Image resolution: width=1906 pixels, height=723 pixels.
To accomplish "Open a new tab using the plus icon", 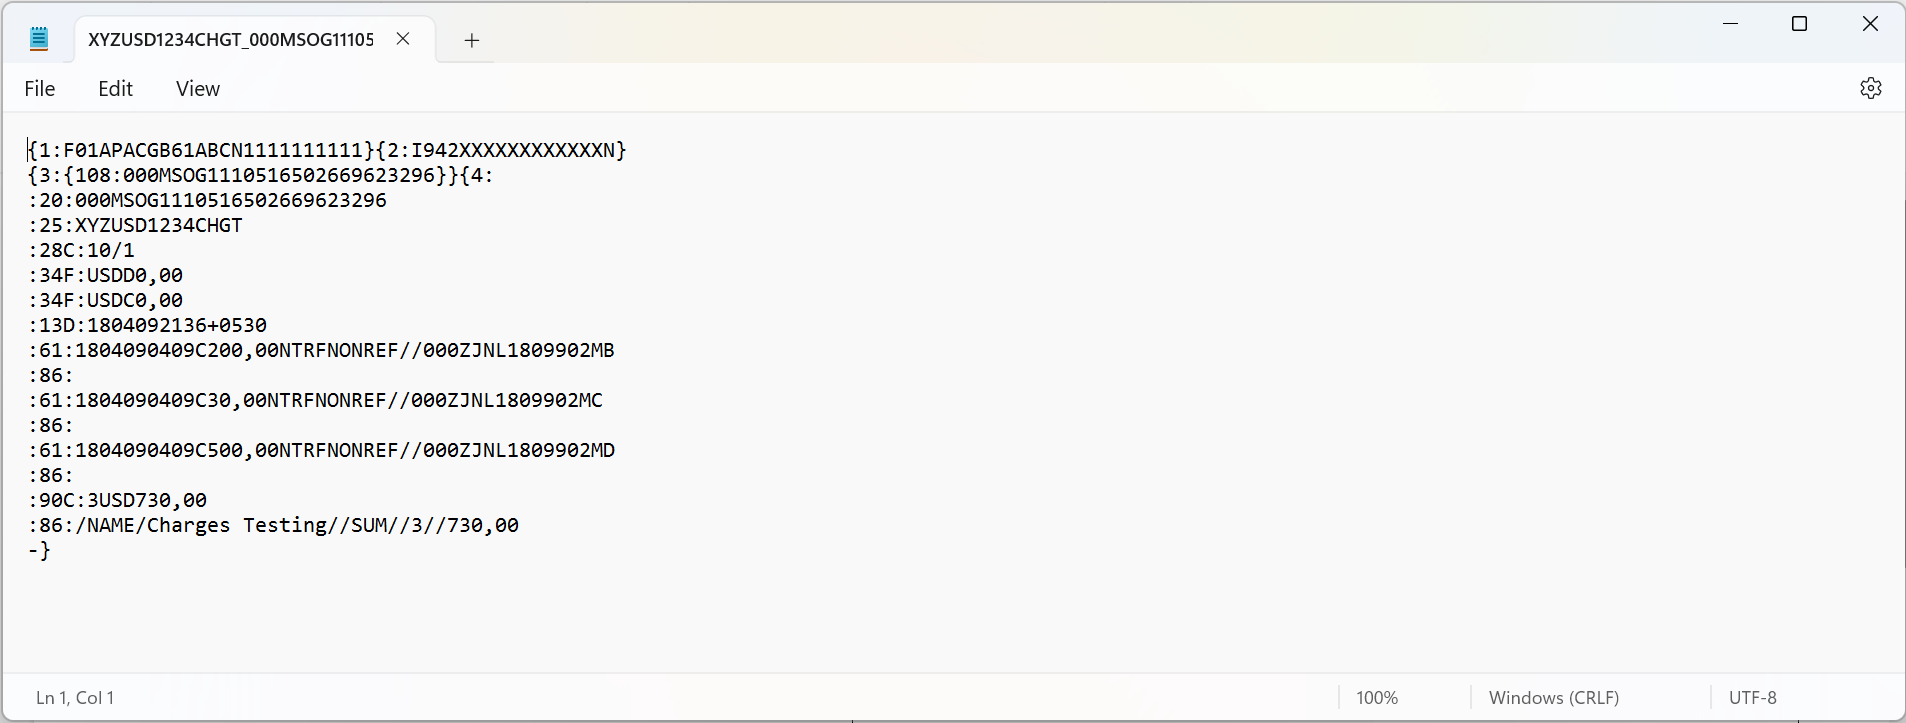I will [470, 40].
